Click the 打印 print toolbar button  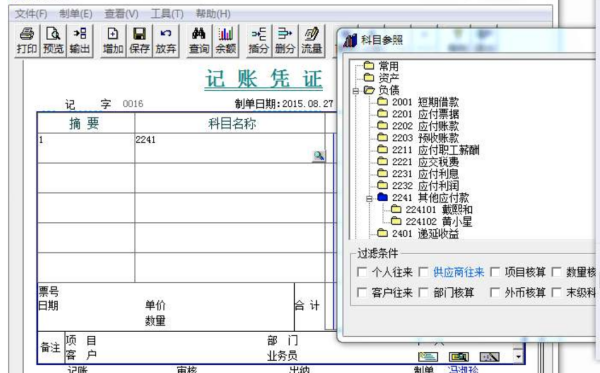26,41
